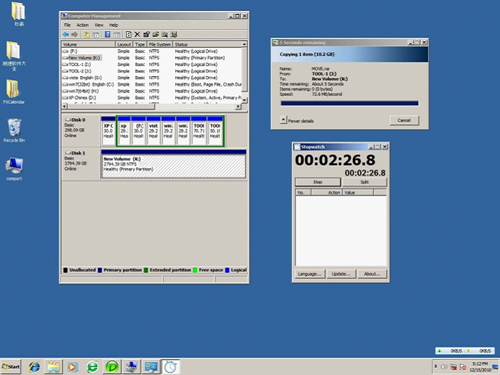Click the volume list scroll up arrow
This screenshot has height=375, width=500.
coord(244,44)
